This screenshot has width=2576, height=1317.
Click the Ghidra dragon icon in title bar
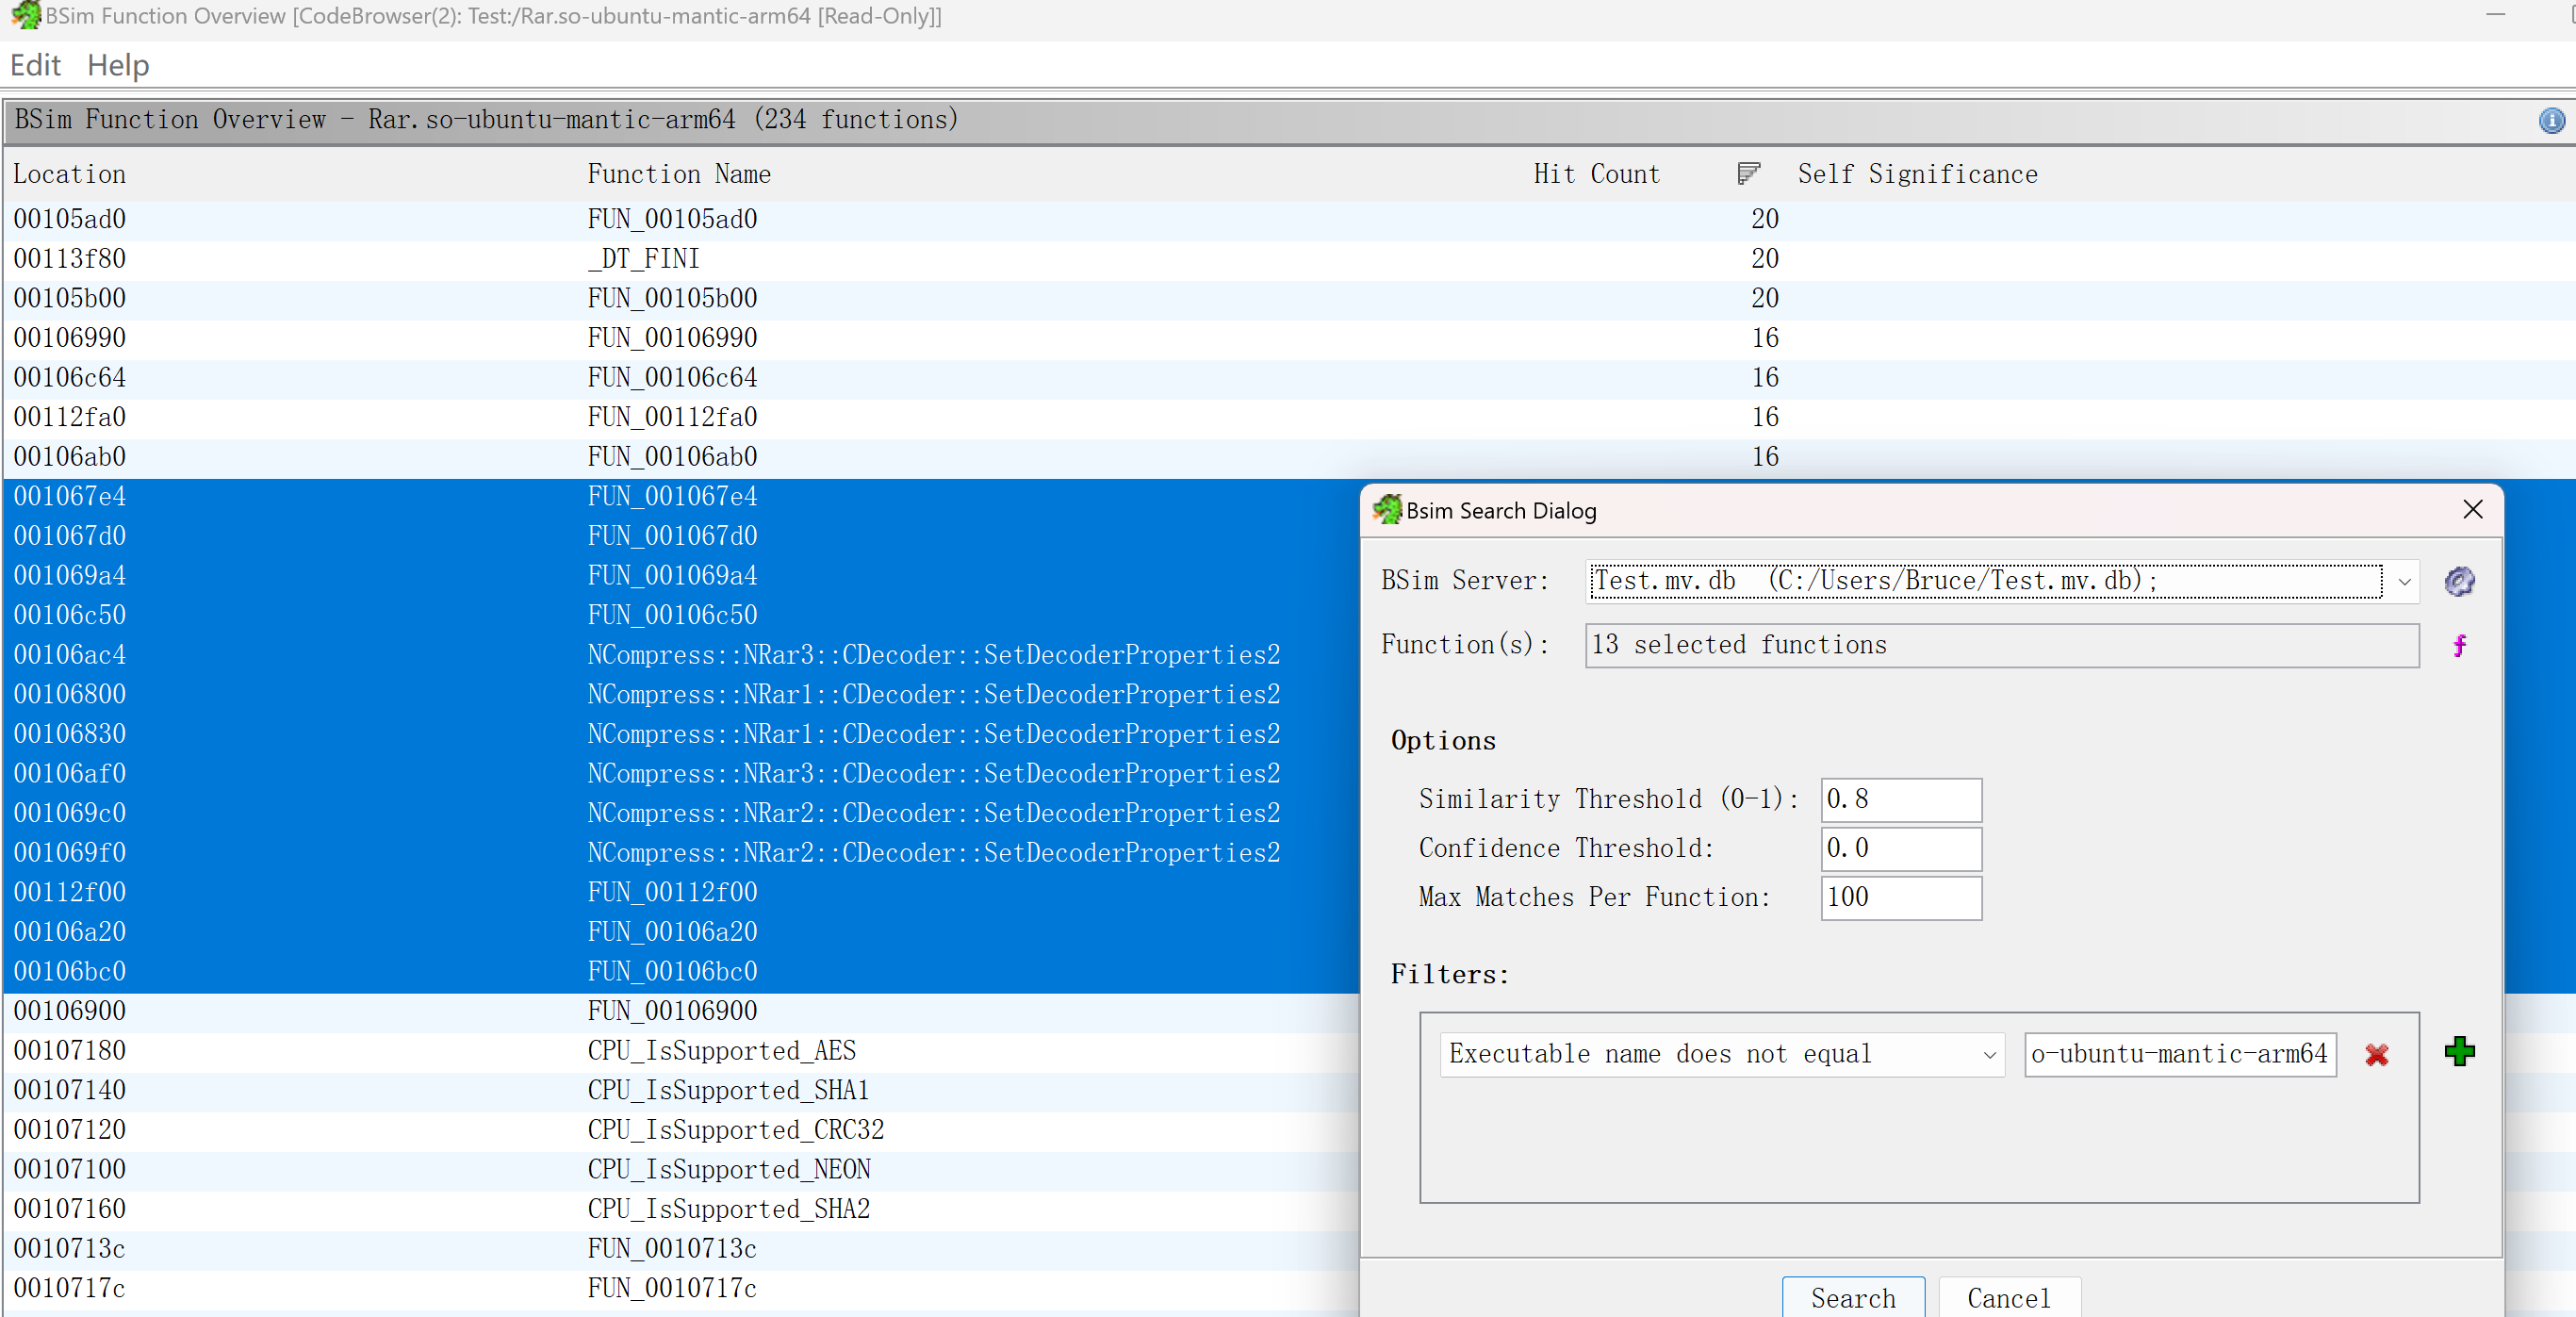pos(24,16)
